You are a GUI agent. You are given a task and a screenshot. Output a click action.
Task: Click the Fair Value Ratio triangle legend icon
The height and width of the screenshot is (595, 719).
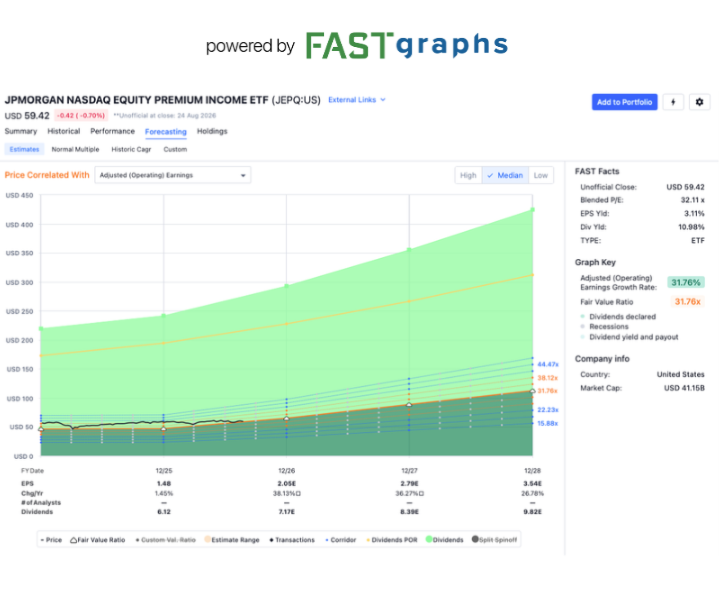[x=73, y=540]
